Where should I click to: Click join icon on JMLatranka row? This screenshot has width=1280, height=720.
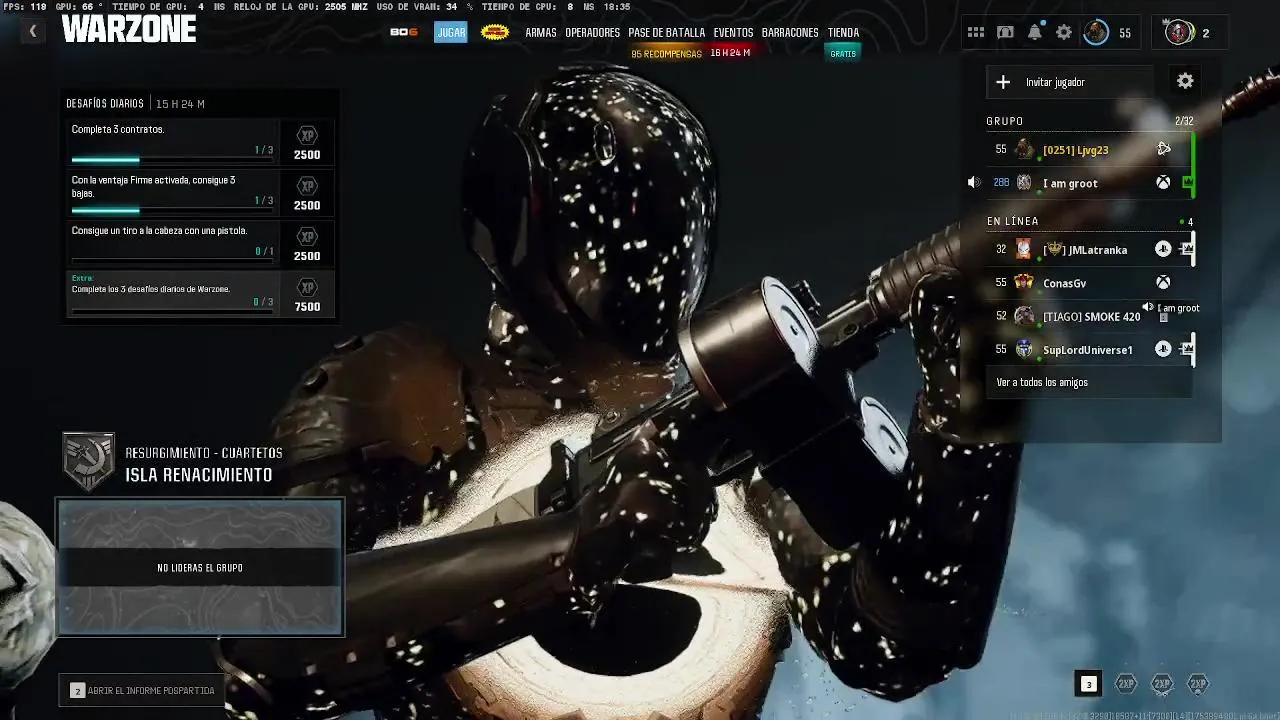[1186, 249]
